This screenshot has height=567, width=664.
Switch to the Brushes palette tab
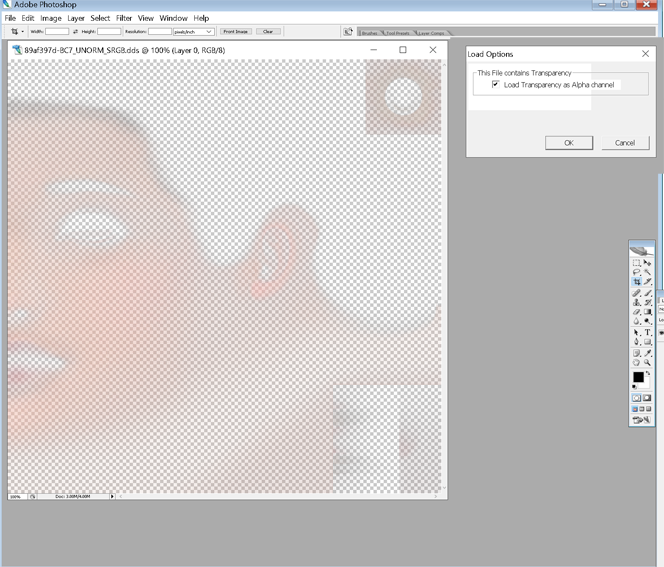click(370, 33)
